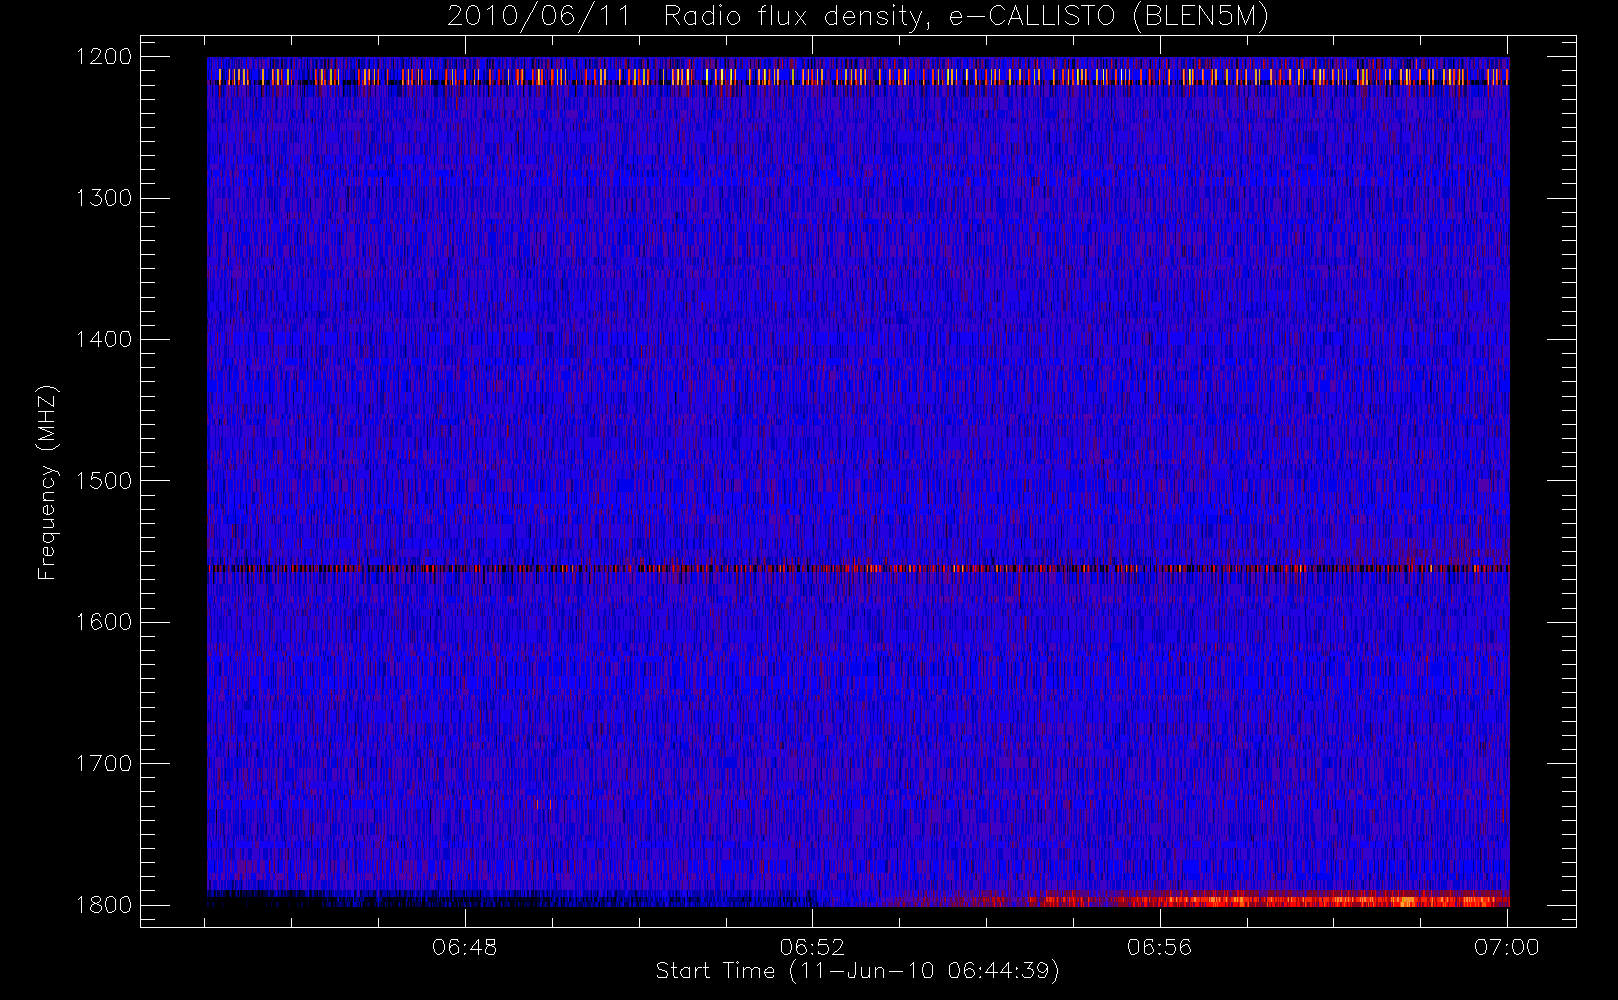Click the 1200 frequency tick label
Viewport: 1618px width, 1000px height.
pos(104,57)
